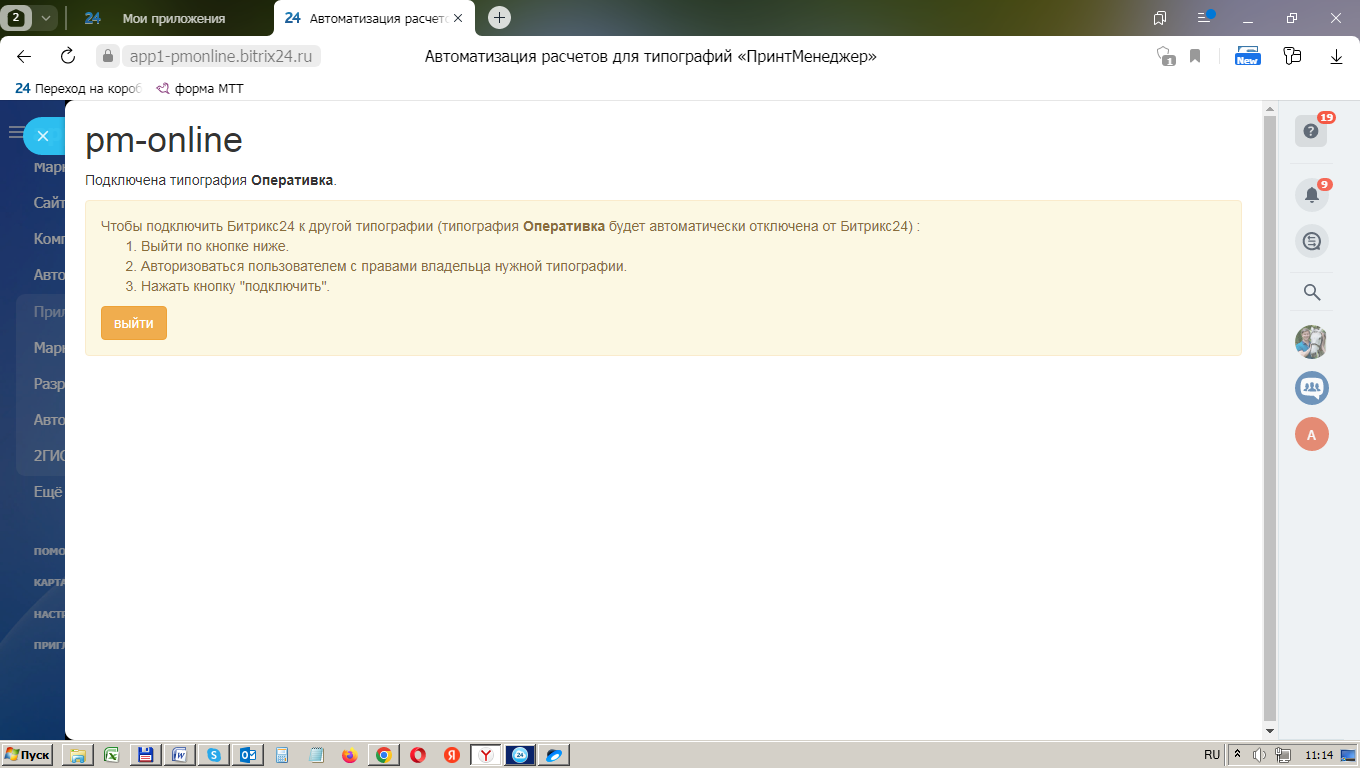
Task: Open notifications bell with 9 badge
Action: point(1312,195)
